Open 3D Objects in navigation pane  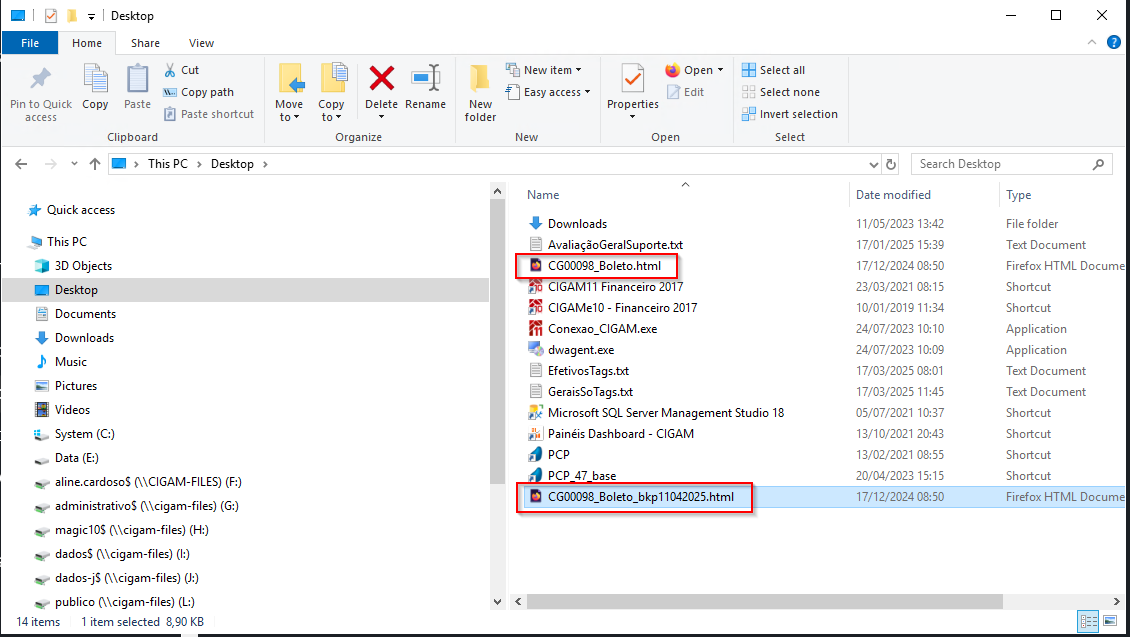[83, 266]
